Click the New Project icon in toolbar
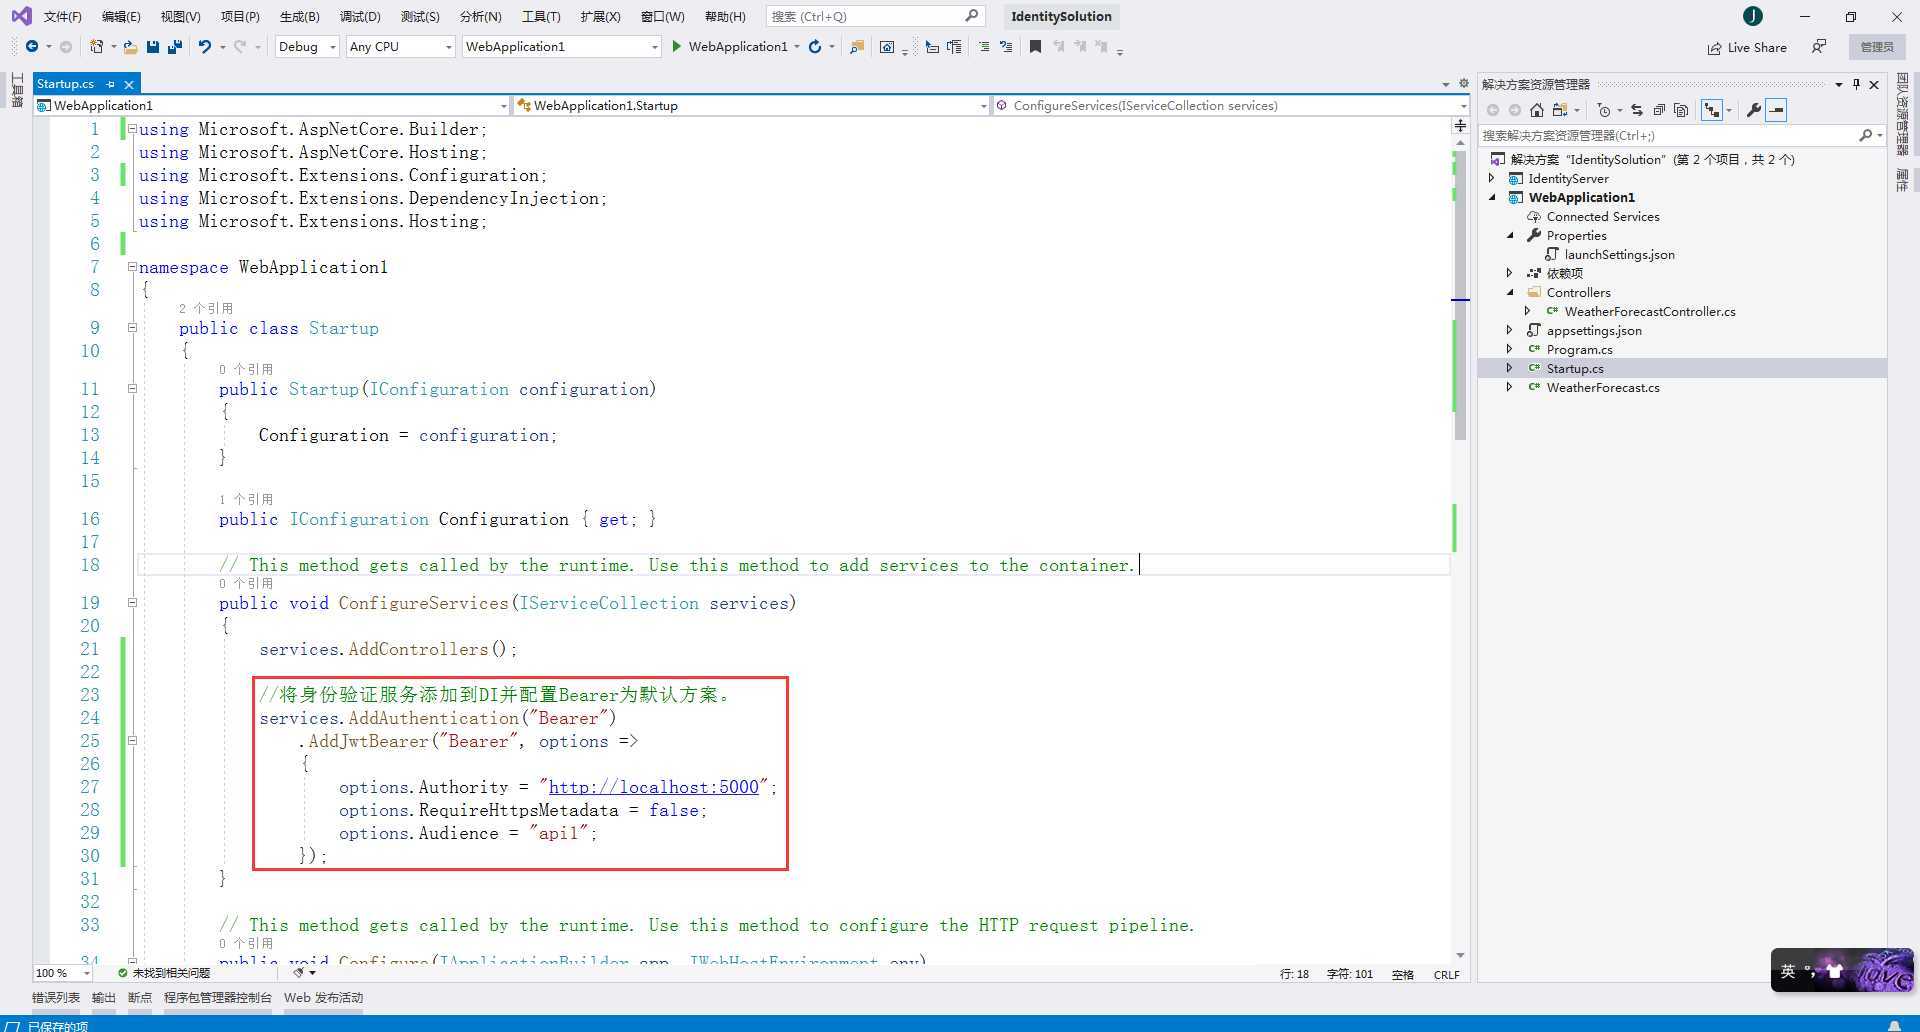 pos(96,47)
